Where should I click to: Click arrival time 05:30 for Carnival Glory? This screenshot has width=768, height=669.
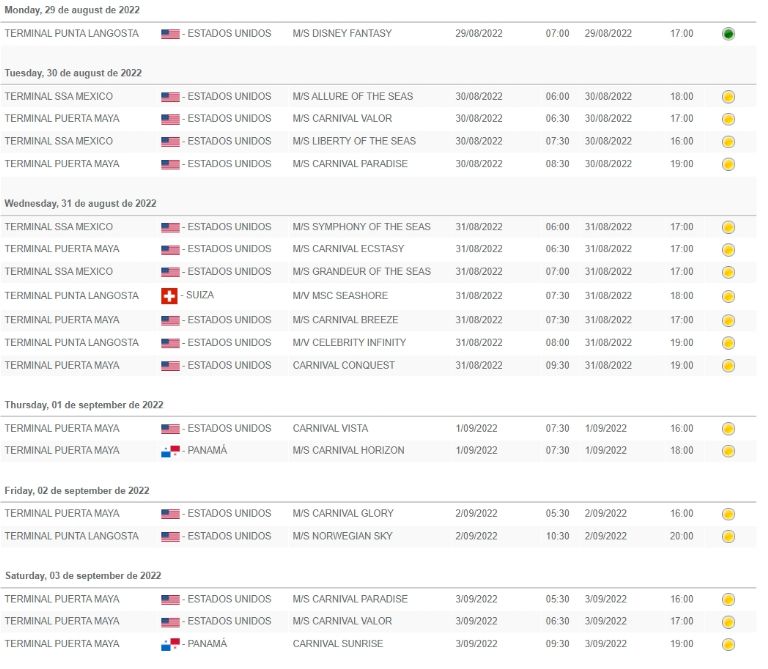pyautogui.click(x=557, y=513)
